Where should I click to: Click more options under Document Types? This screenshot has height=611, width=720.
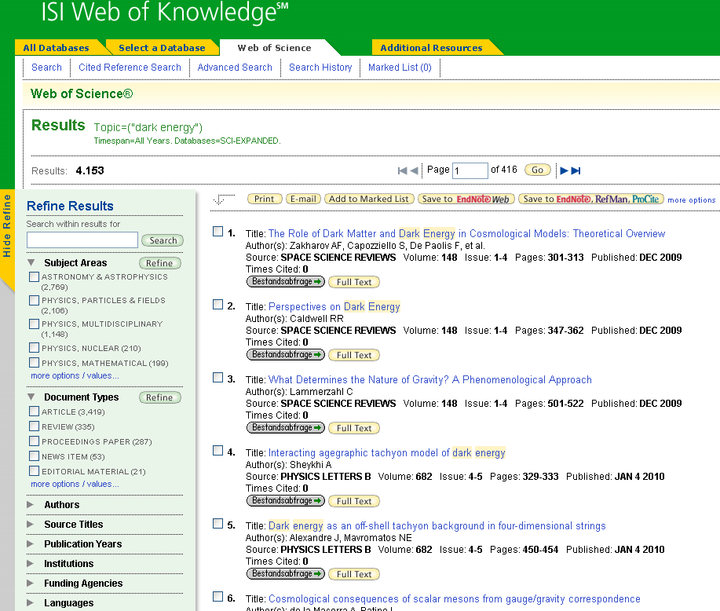pyautogui.click(x=75, y=484)
